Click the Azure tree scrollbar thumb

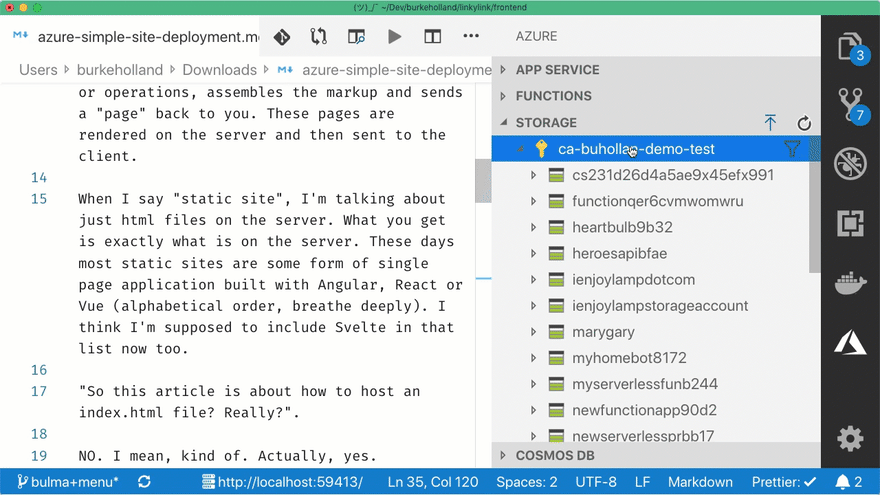815,204
